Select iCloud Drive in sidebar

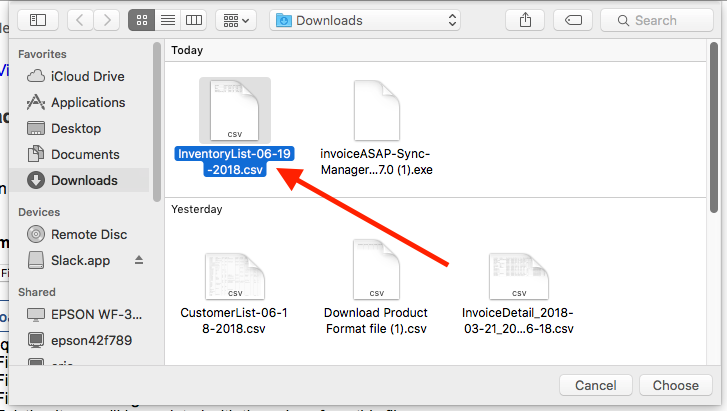87,76
